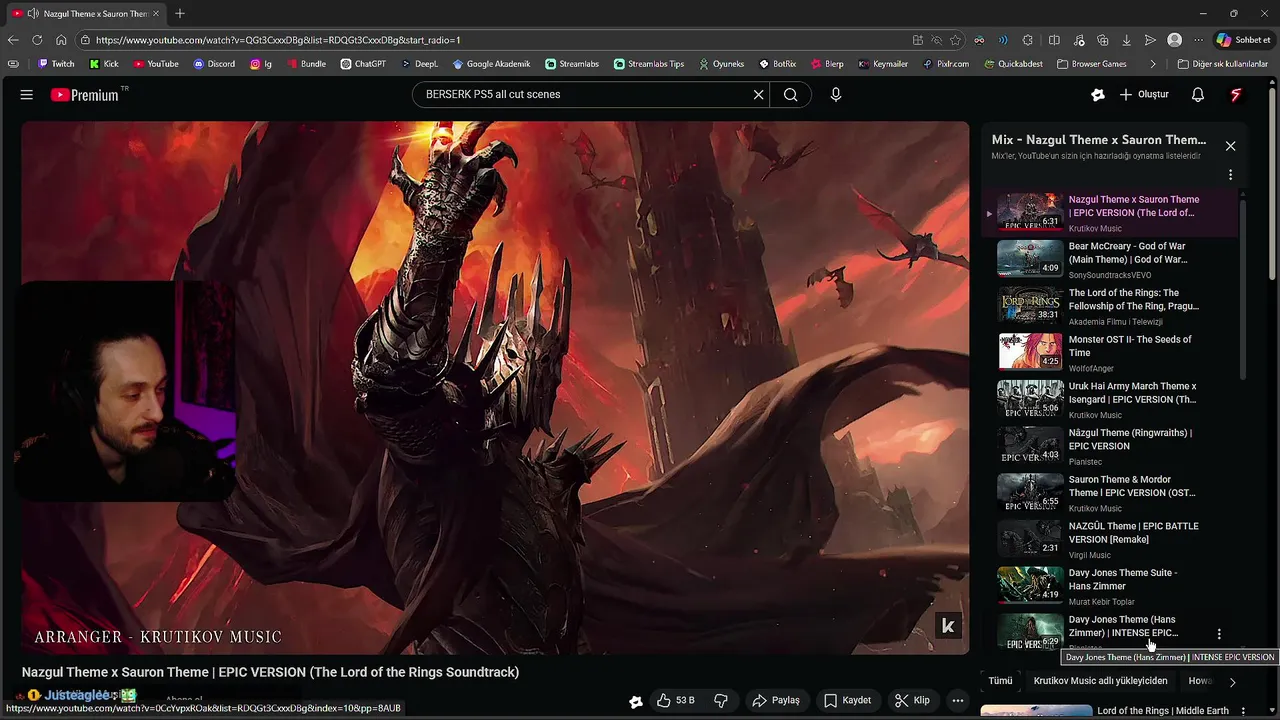
Task: Open the YouTube account avatar menu
Action: (x=1236, y=95)
